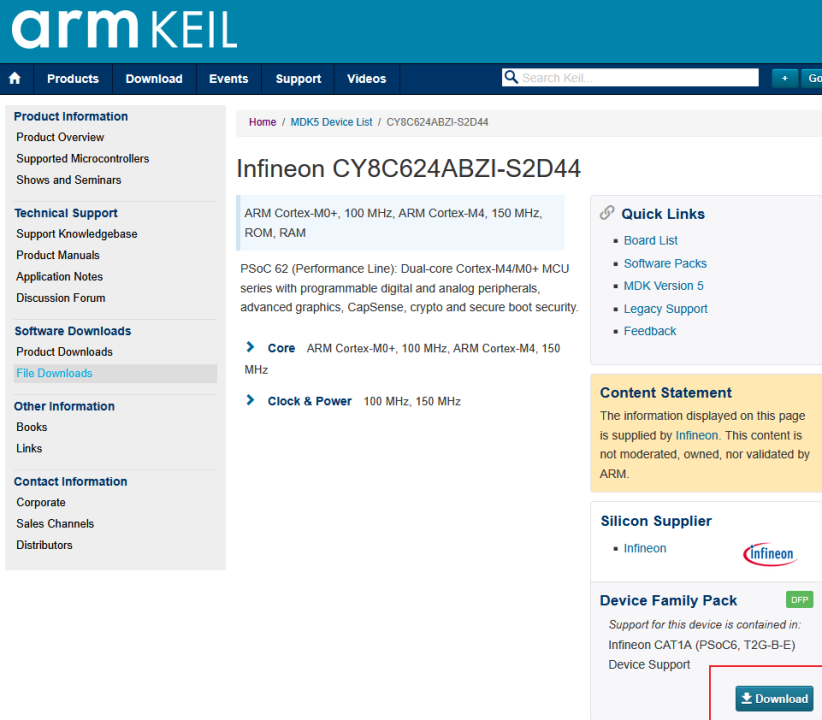Click the Product Information sidebar heading
The height and width of the screenshot is (720, 822).
click(x=71, y=116)
